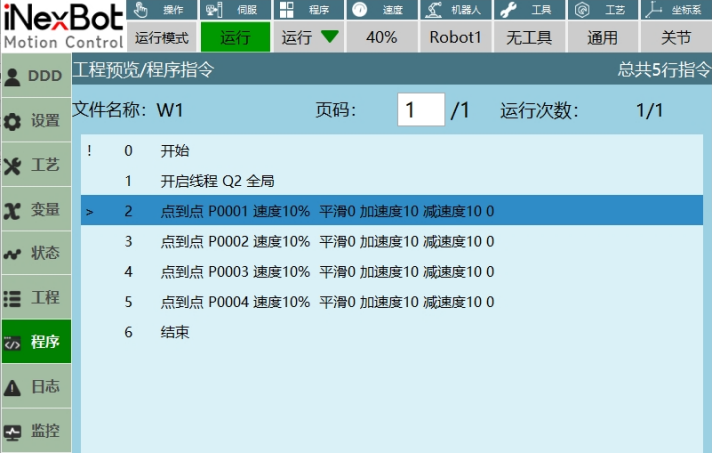Expand the 运行 program dropdown arrow
712x453 pixels.
click(329, 37)
